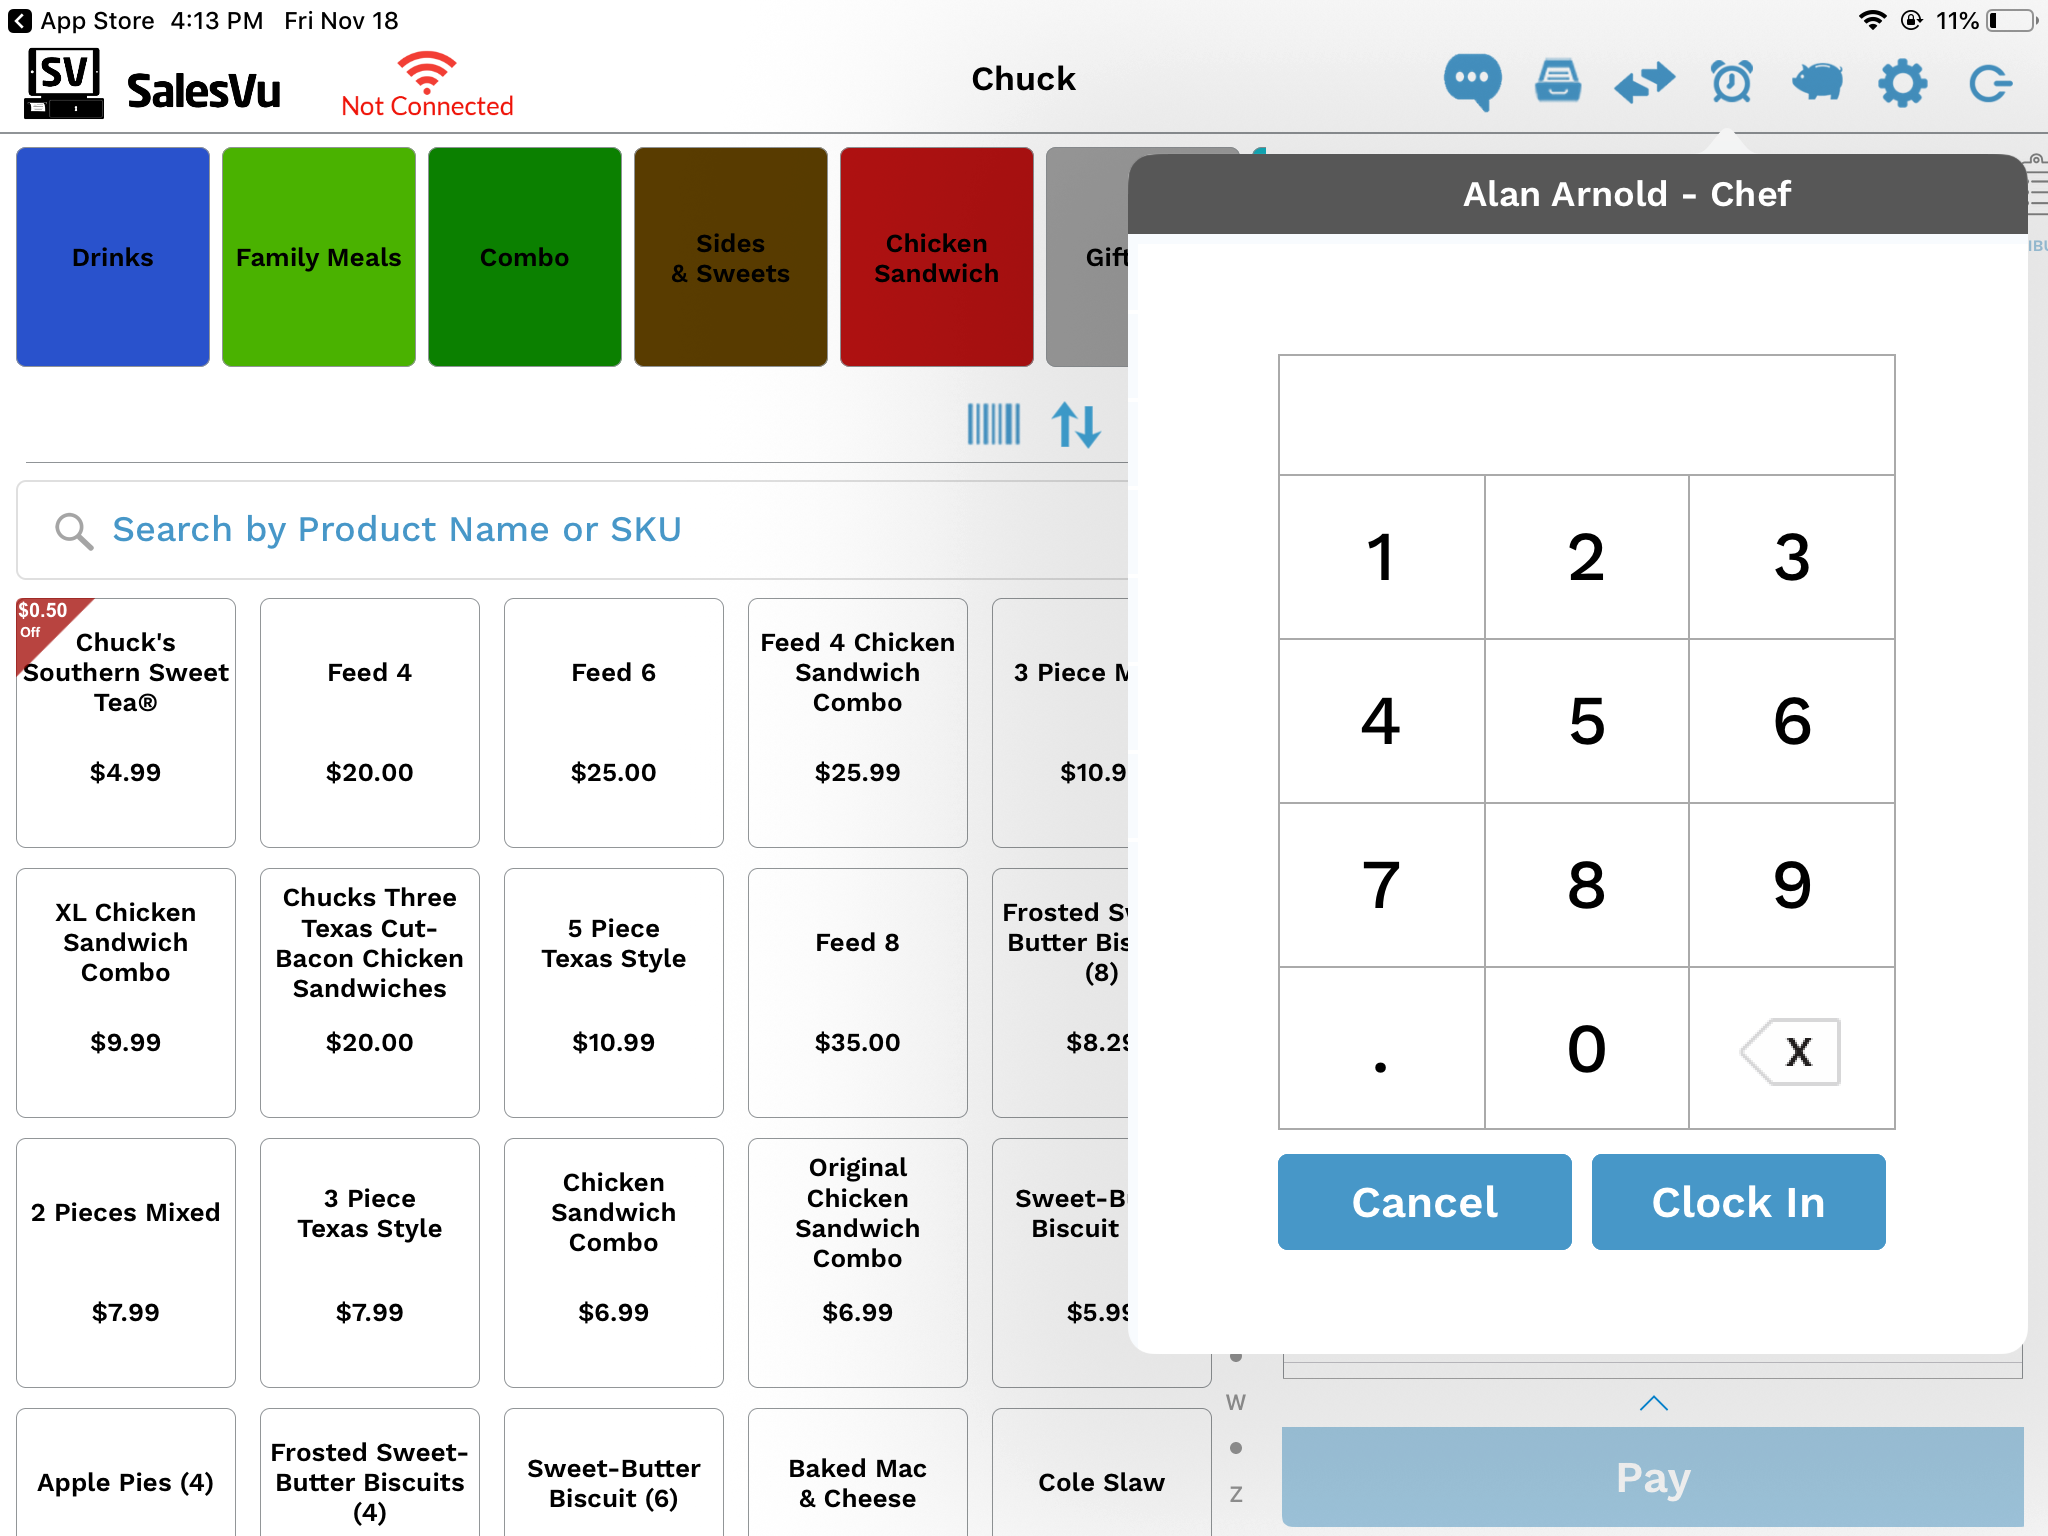Screen dimensions: 2048x1536
Task: Add Original Chicken Sandwich Combo
Action: click(858, 1263)
